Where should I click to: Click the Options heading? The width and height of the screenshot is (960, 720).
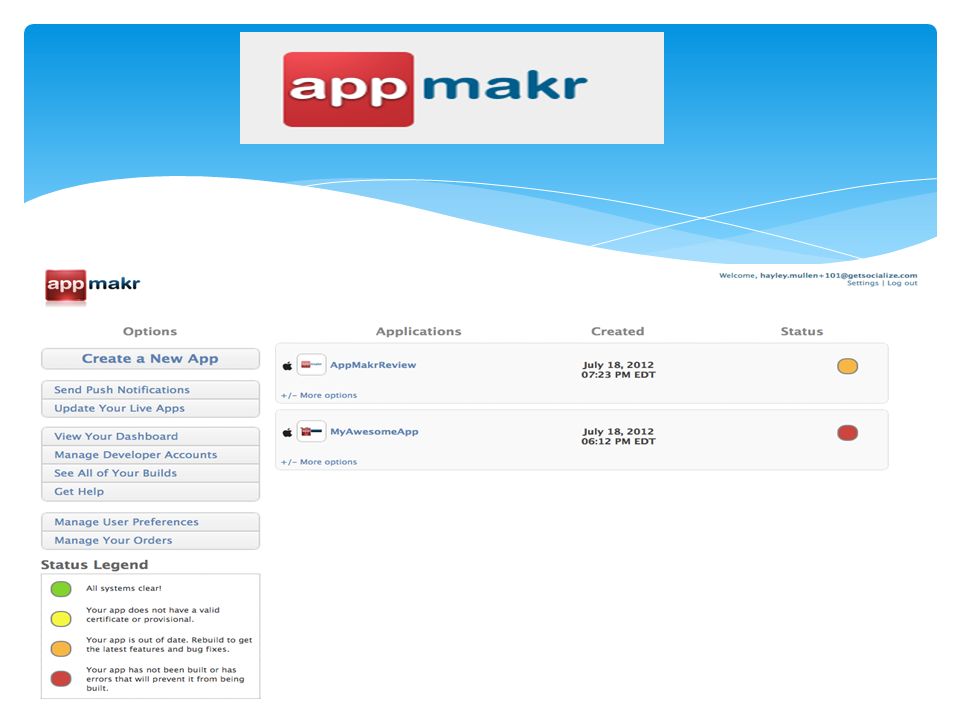(x=150, y=331)
